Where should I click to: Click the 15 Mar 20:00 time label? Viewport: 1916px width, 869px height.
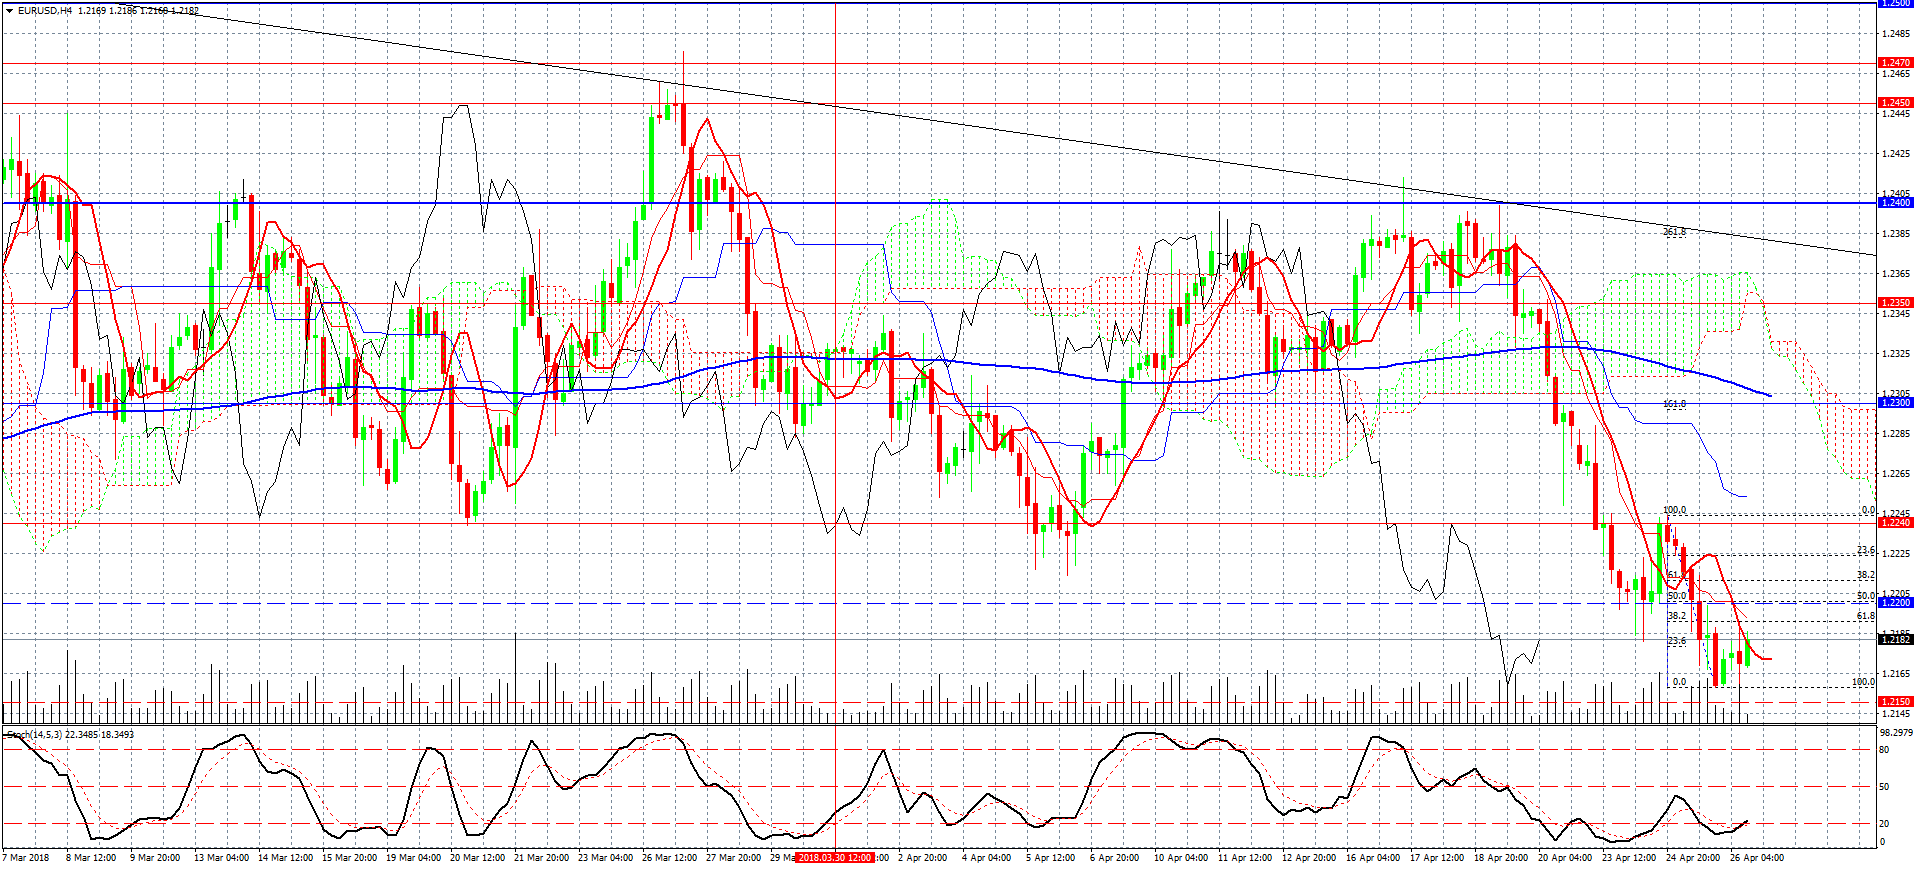point(350,858)
